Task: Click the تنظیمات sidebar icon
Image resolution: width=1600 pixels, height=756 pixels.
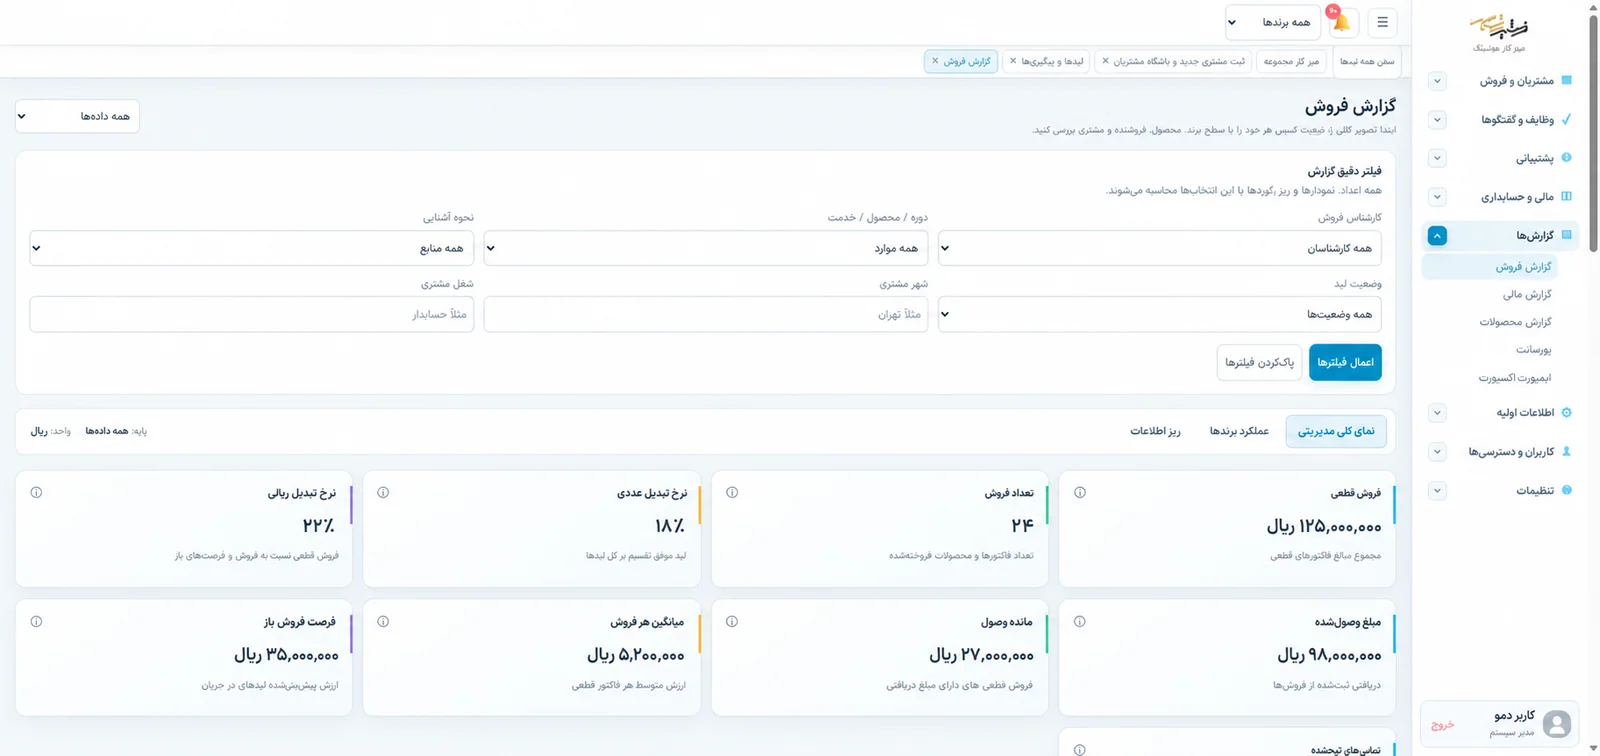Action: click(x=1566, y=490)
